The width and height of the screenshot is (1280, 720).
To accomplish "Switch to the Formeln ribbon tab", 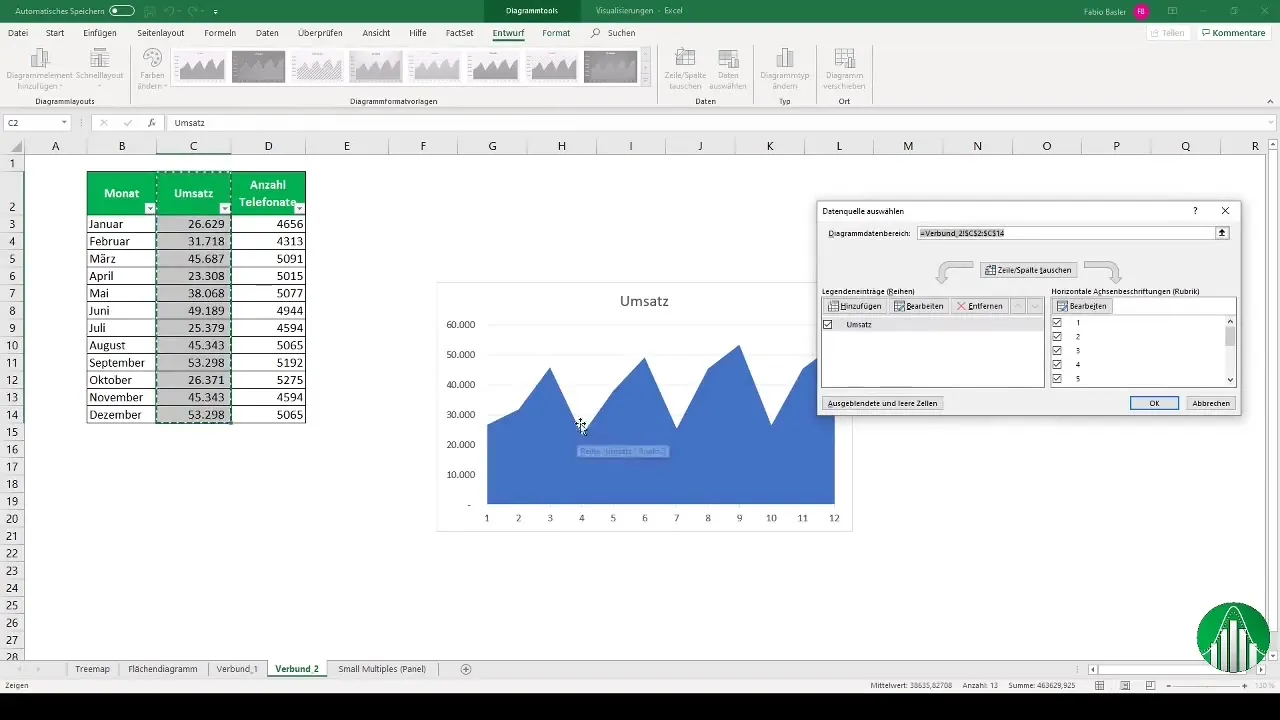I will click(x=220, y=33).
